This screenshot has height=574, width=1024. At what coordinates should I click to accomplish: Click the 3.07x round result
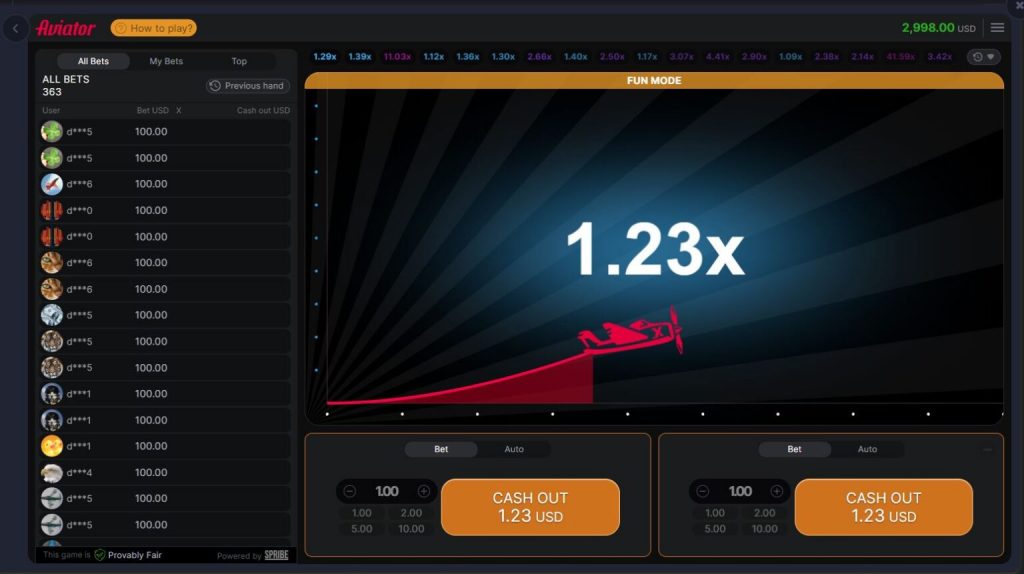click(x=682, y=57)
